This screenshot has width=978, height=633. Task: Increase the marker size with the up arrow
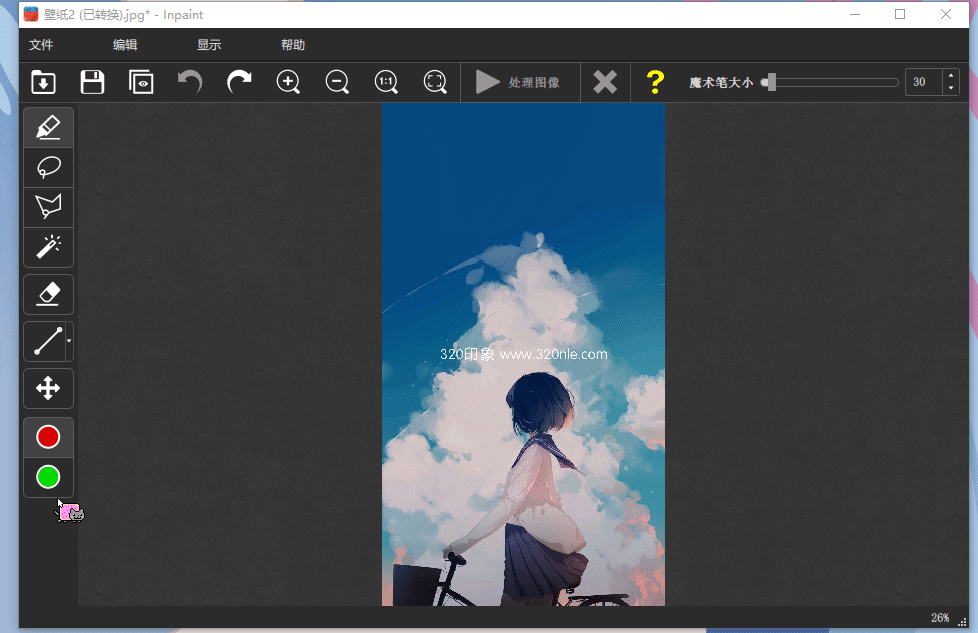tap(950, 76)
